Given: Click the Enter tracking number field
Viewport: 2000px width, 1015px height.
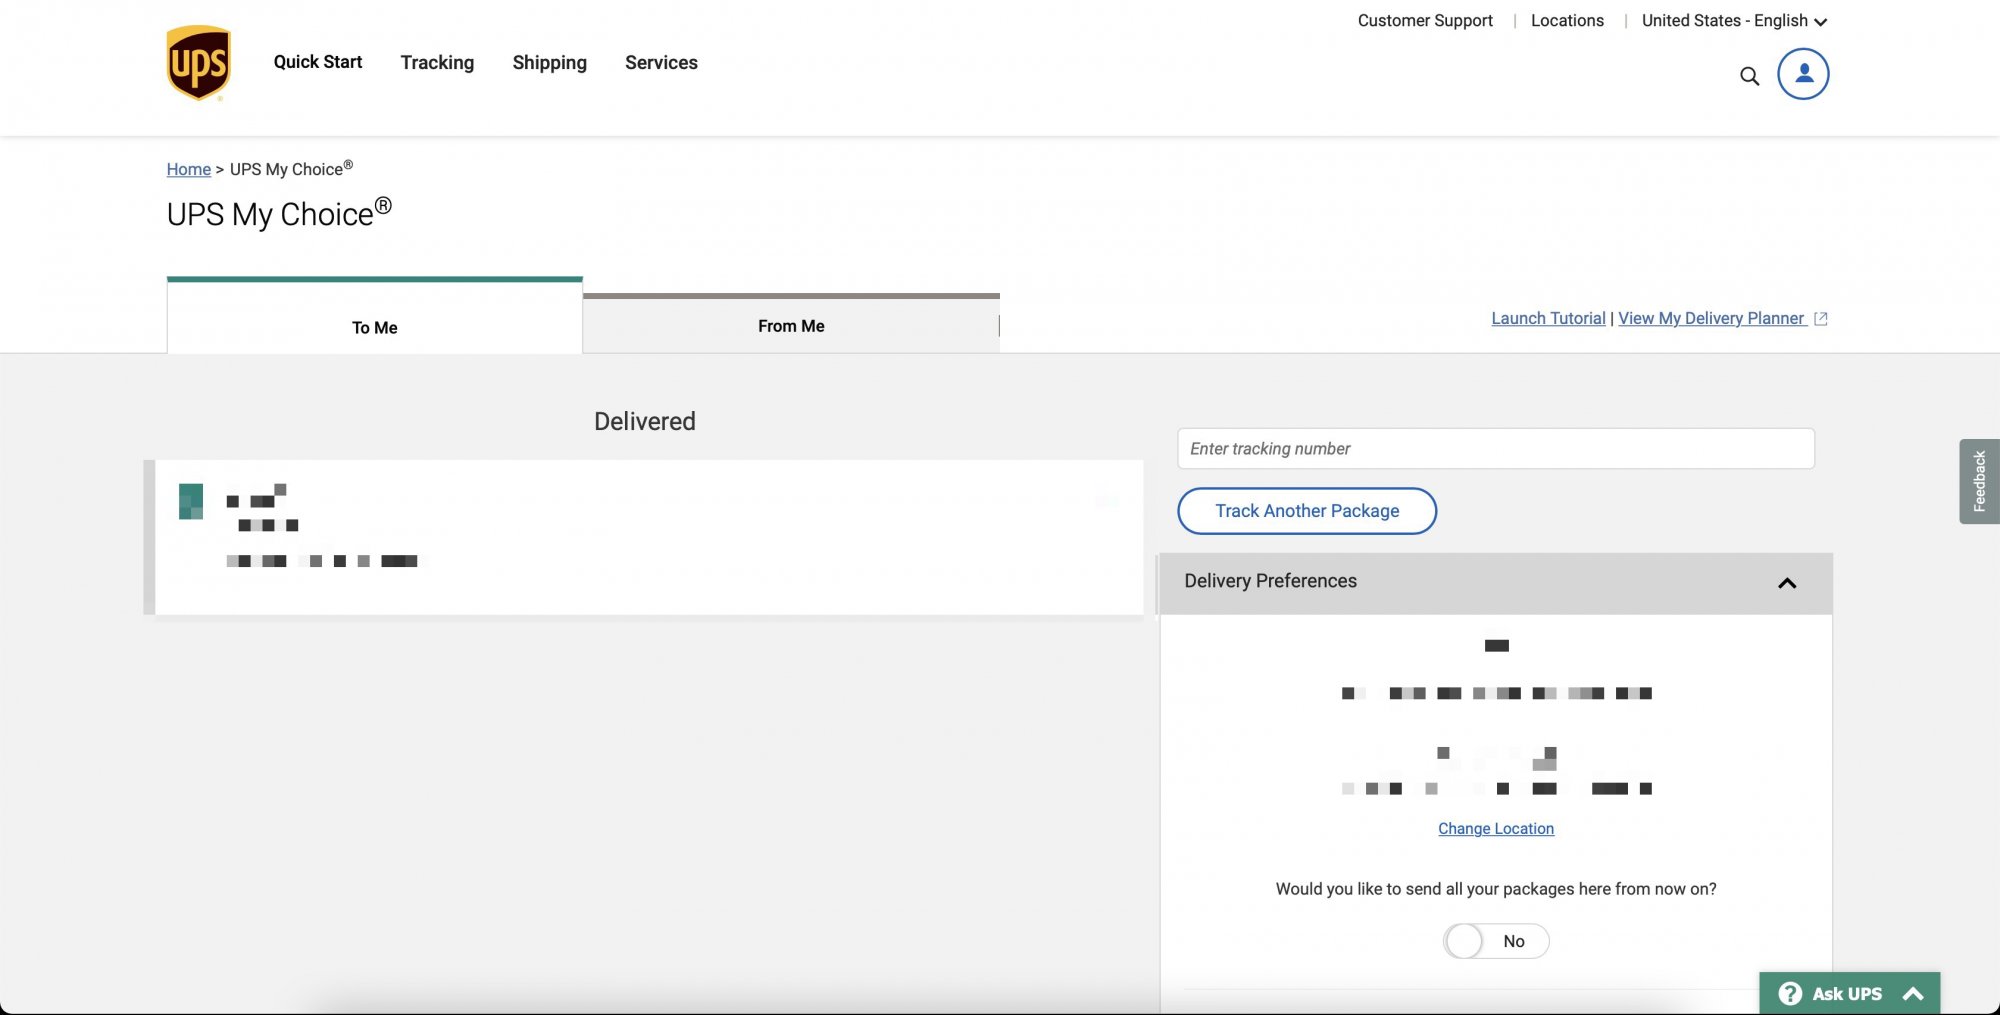Looking at the screenshot, I should [1496, 448].
